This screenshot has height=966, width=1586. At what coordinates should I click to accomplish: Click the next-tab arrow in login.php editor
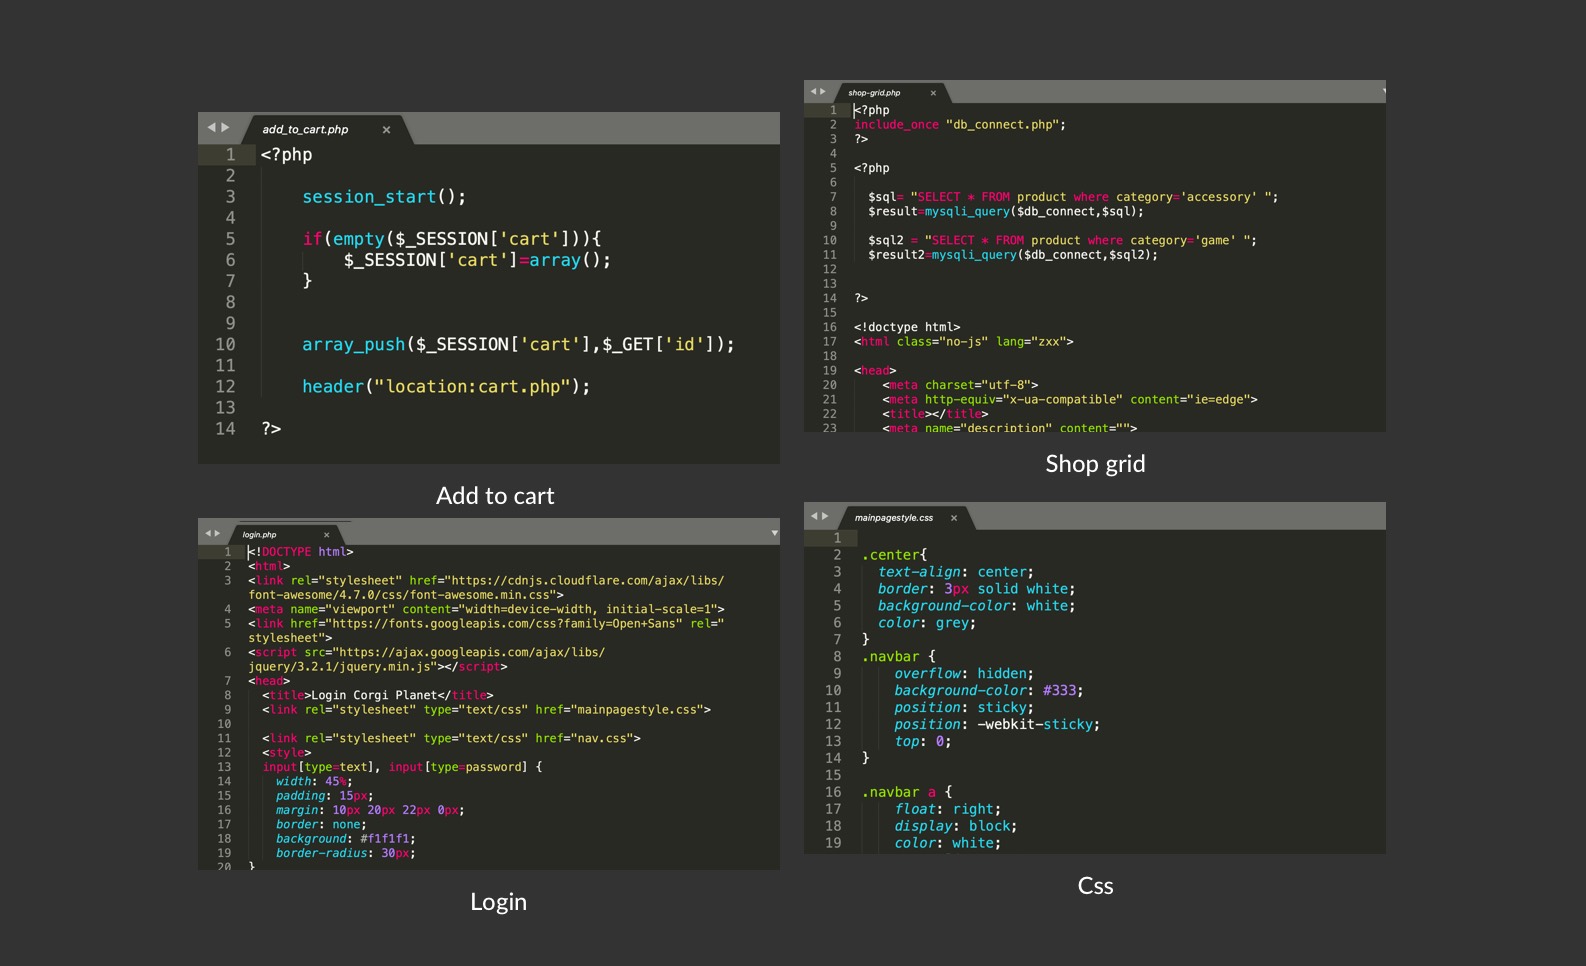[217, 534]
